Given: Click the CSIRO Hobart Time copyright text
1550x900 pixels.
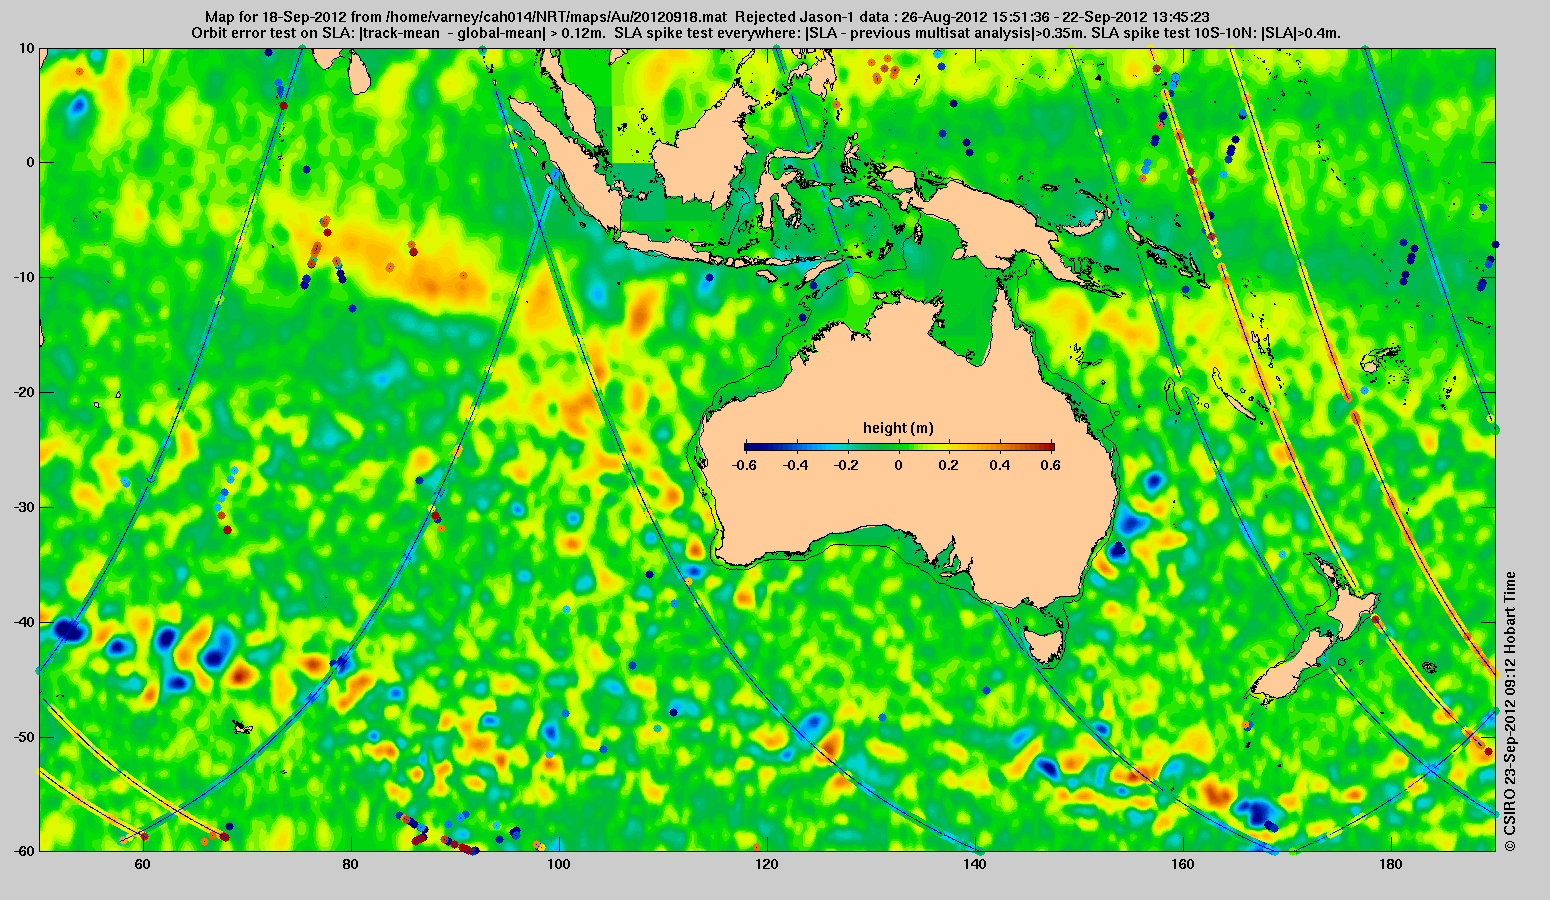Looking at the screenshot, I should click(x=1510, y=711).
